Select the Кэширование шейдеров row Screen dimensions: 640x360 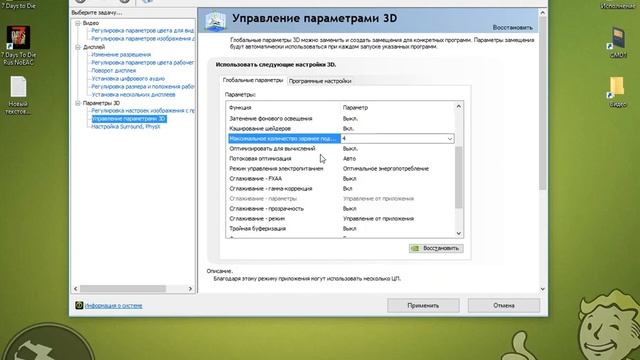coord(341,129)
